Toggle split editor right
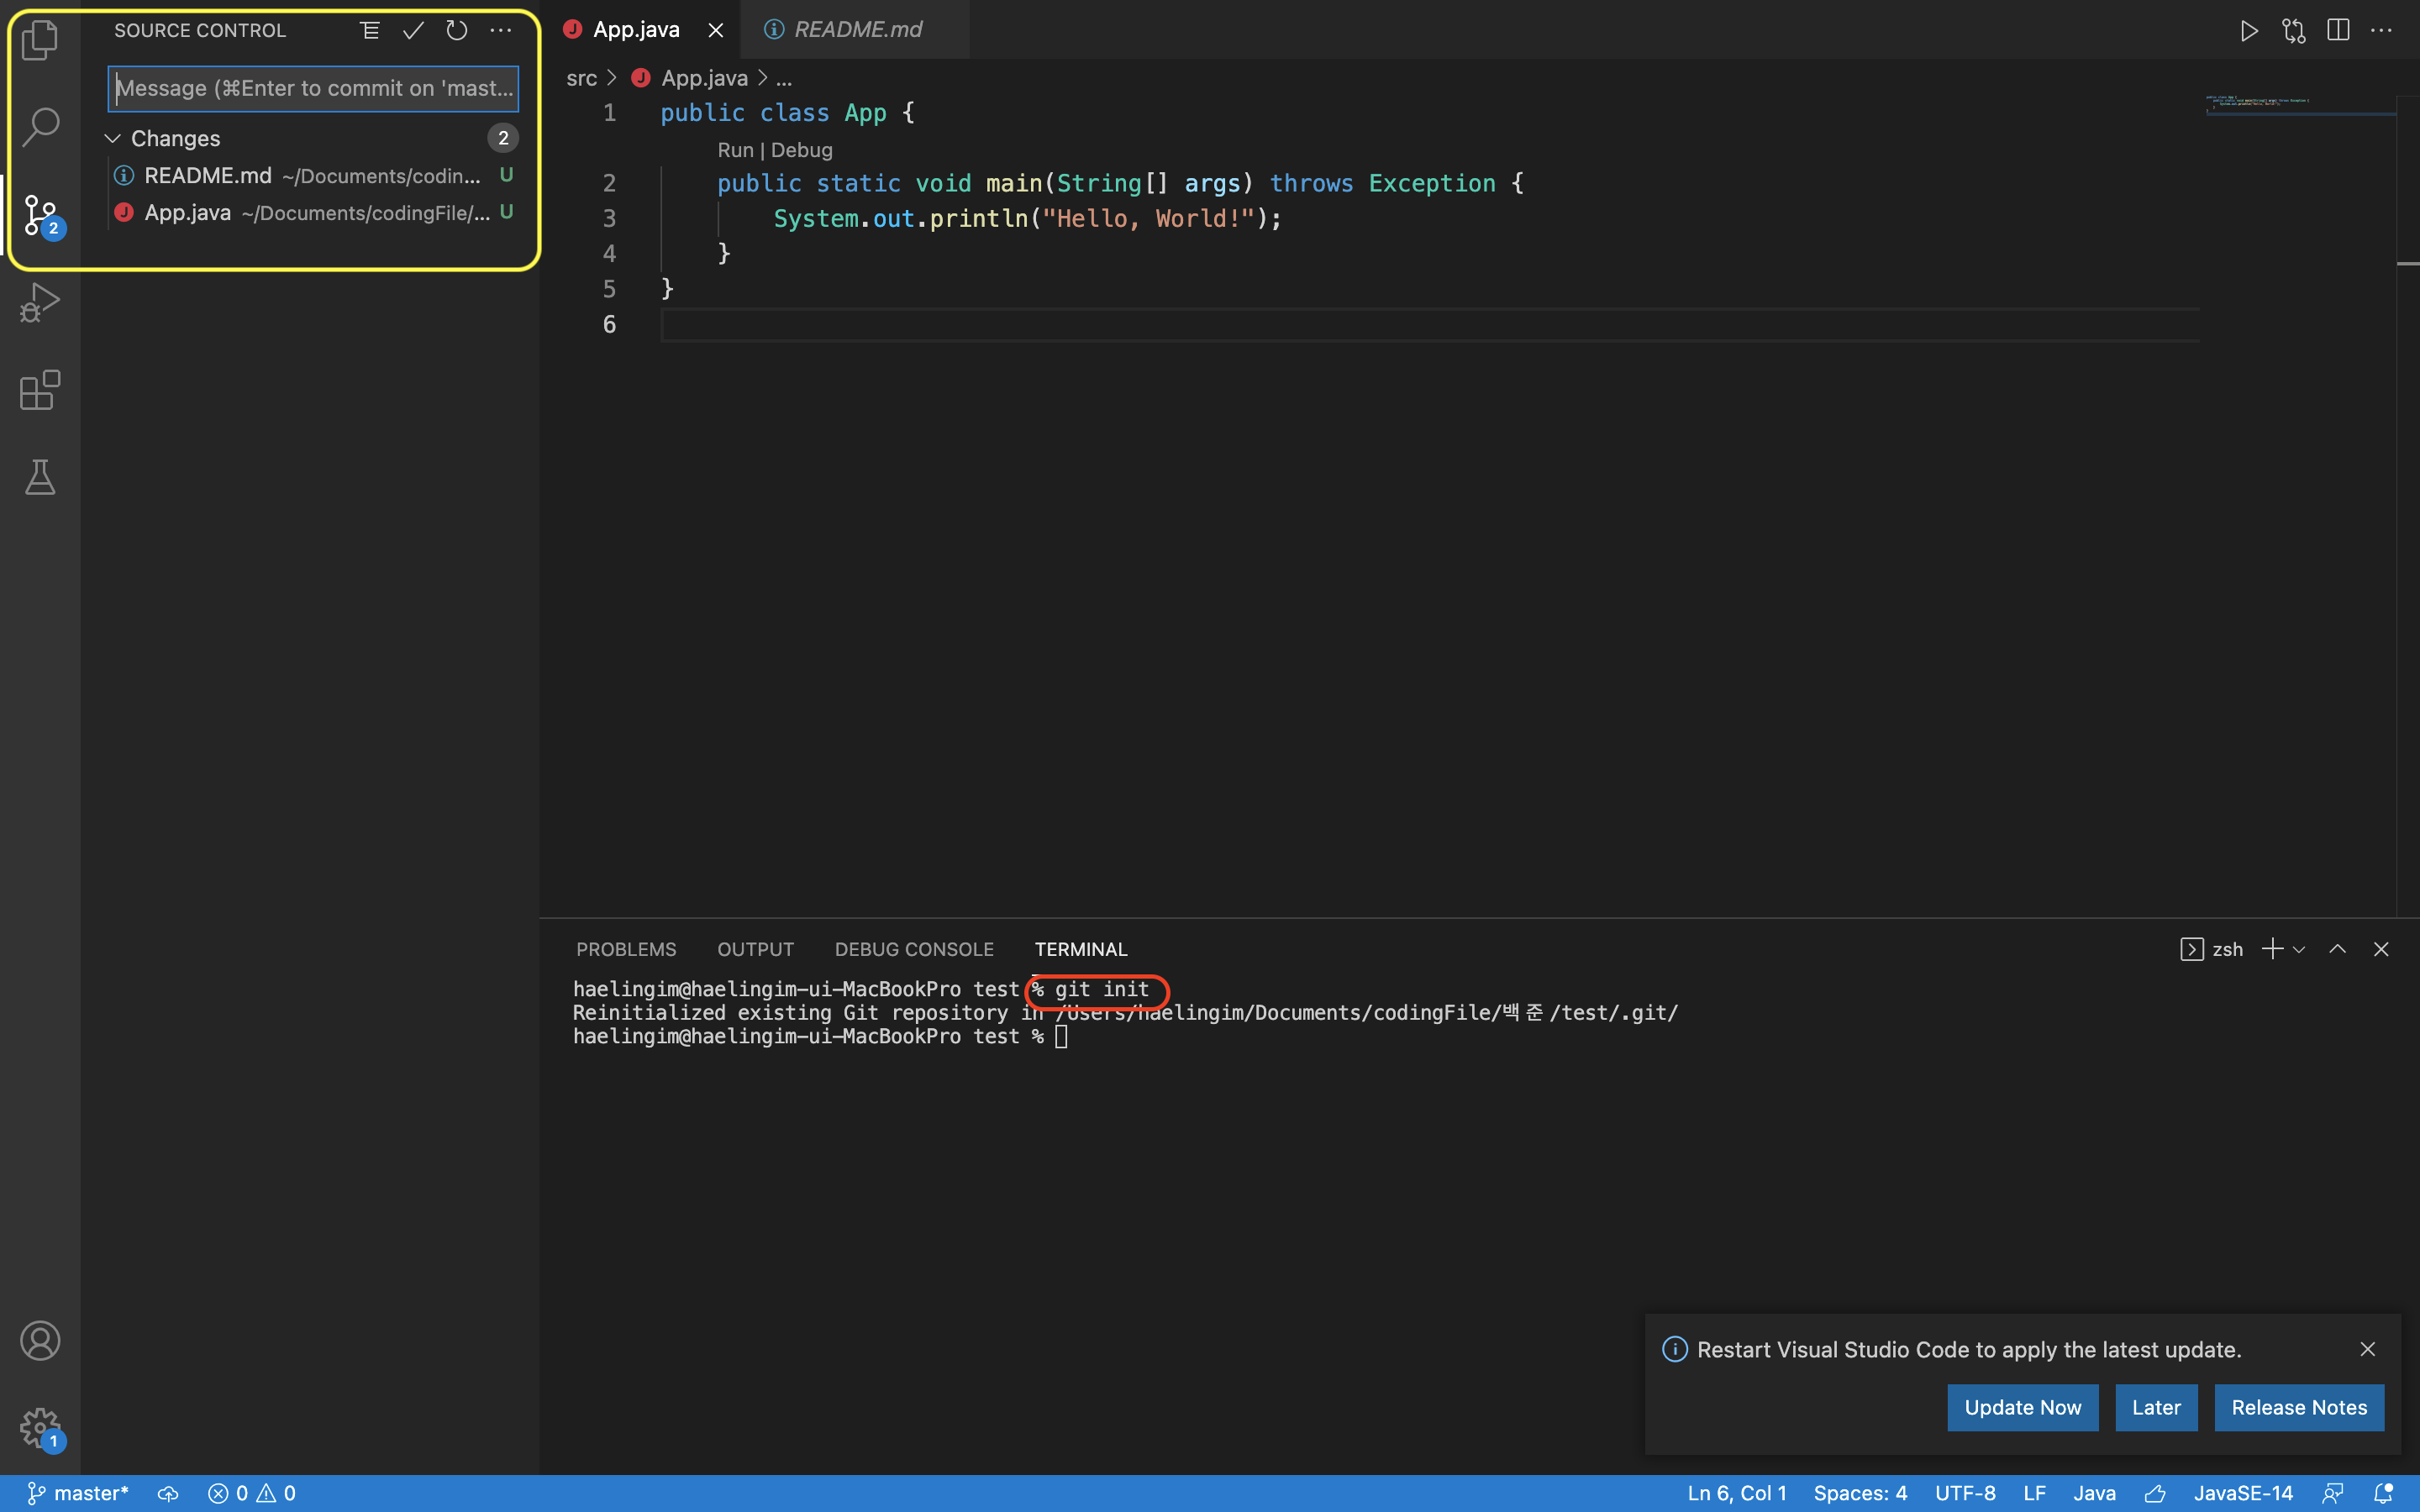This screenshot has width=2420, height=1512. point(2337,31)
